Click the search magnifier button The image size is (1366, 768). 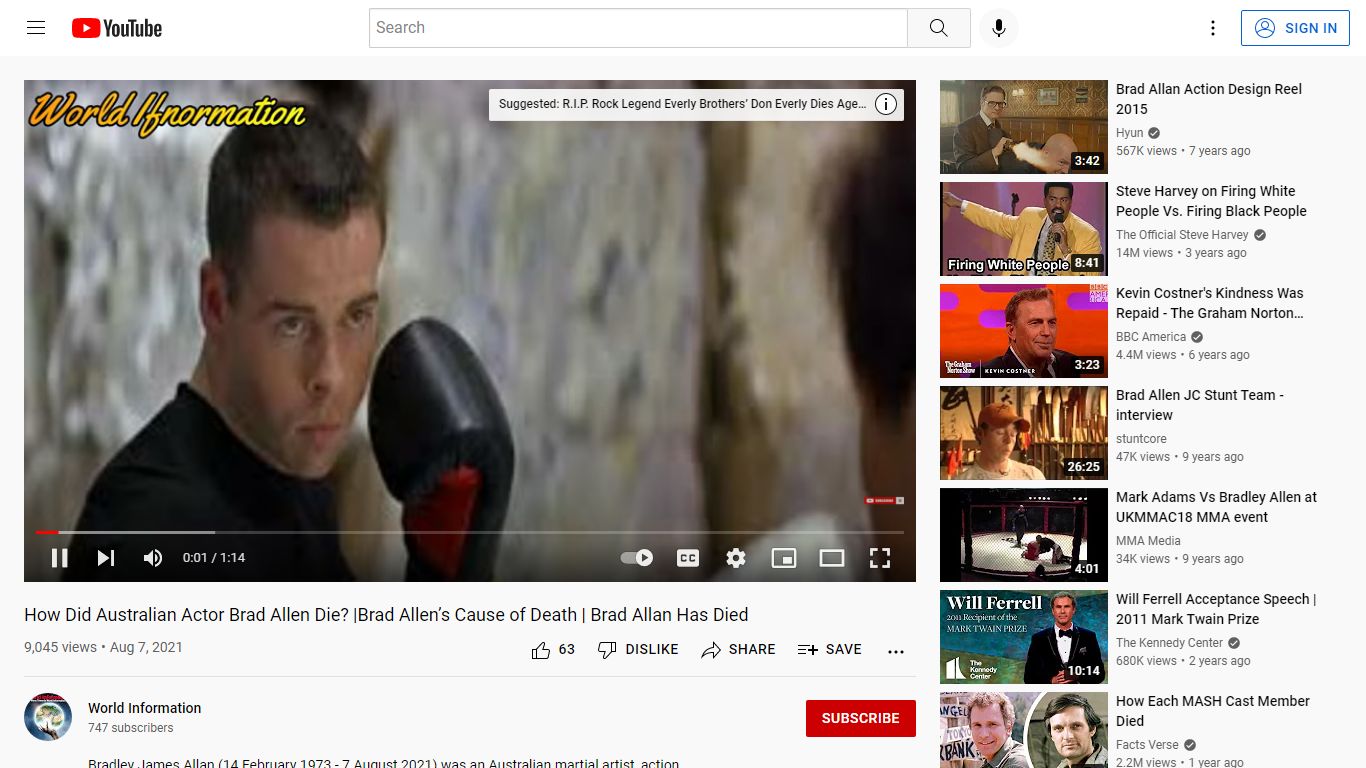click(x=938, y=28)
